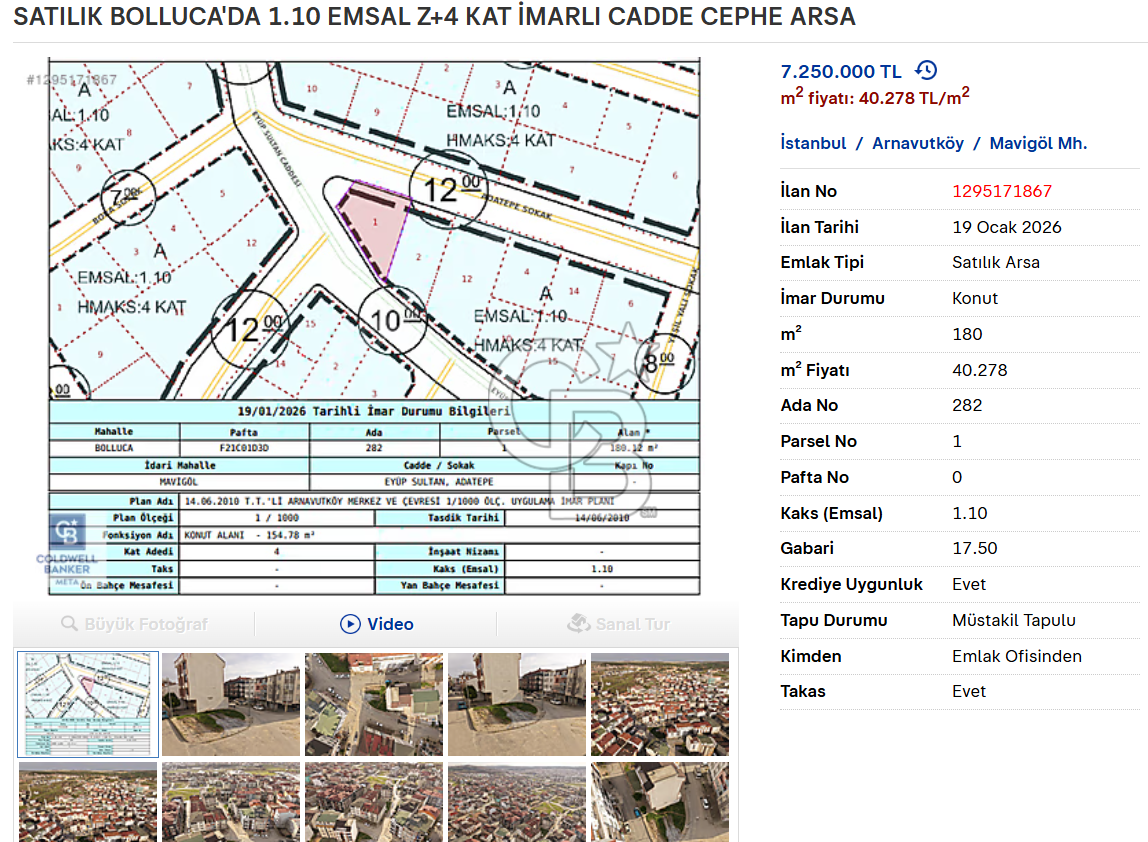The height and width of the screenshot is (842, 1148).
Task: Select the Müstakil Tapulu deed value
Action: point(1013,620)
